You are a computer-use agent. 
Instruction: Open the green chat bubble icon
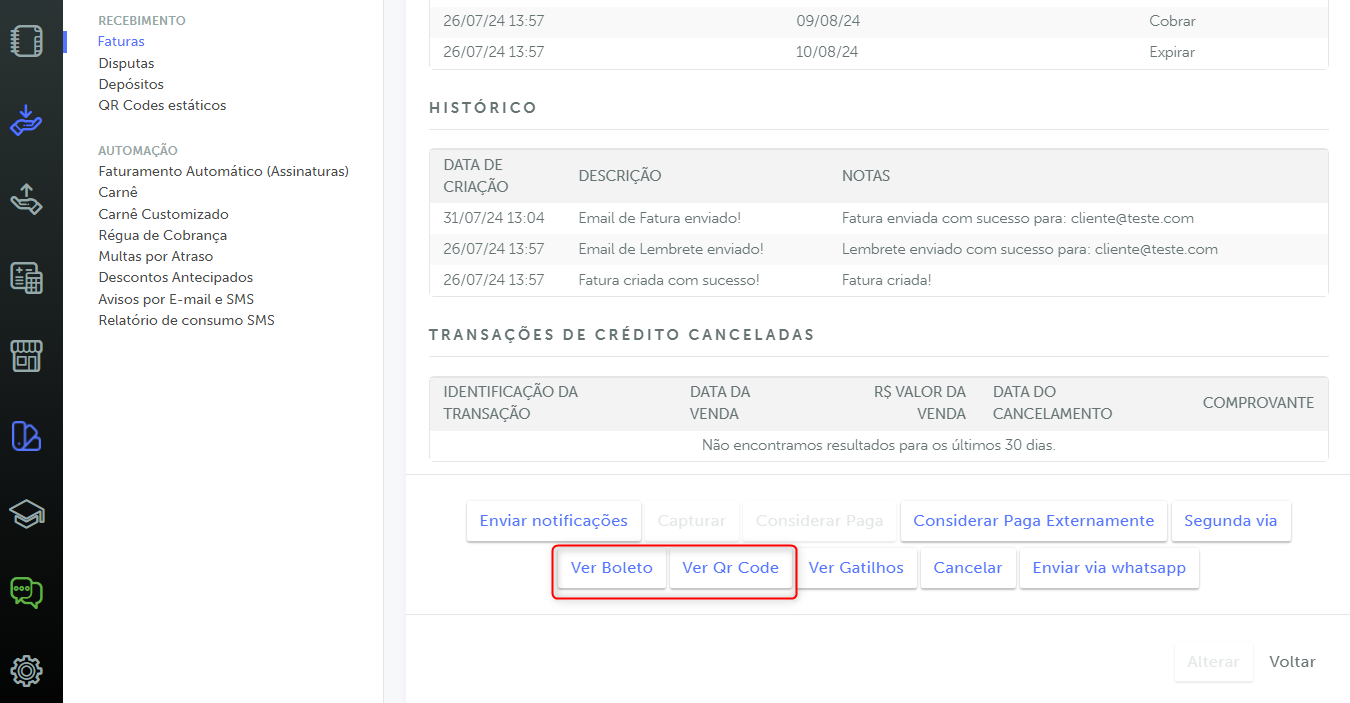click(x=27, y=592)
